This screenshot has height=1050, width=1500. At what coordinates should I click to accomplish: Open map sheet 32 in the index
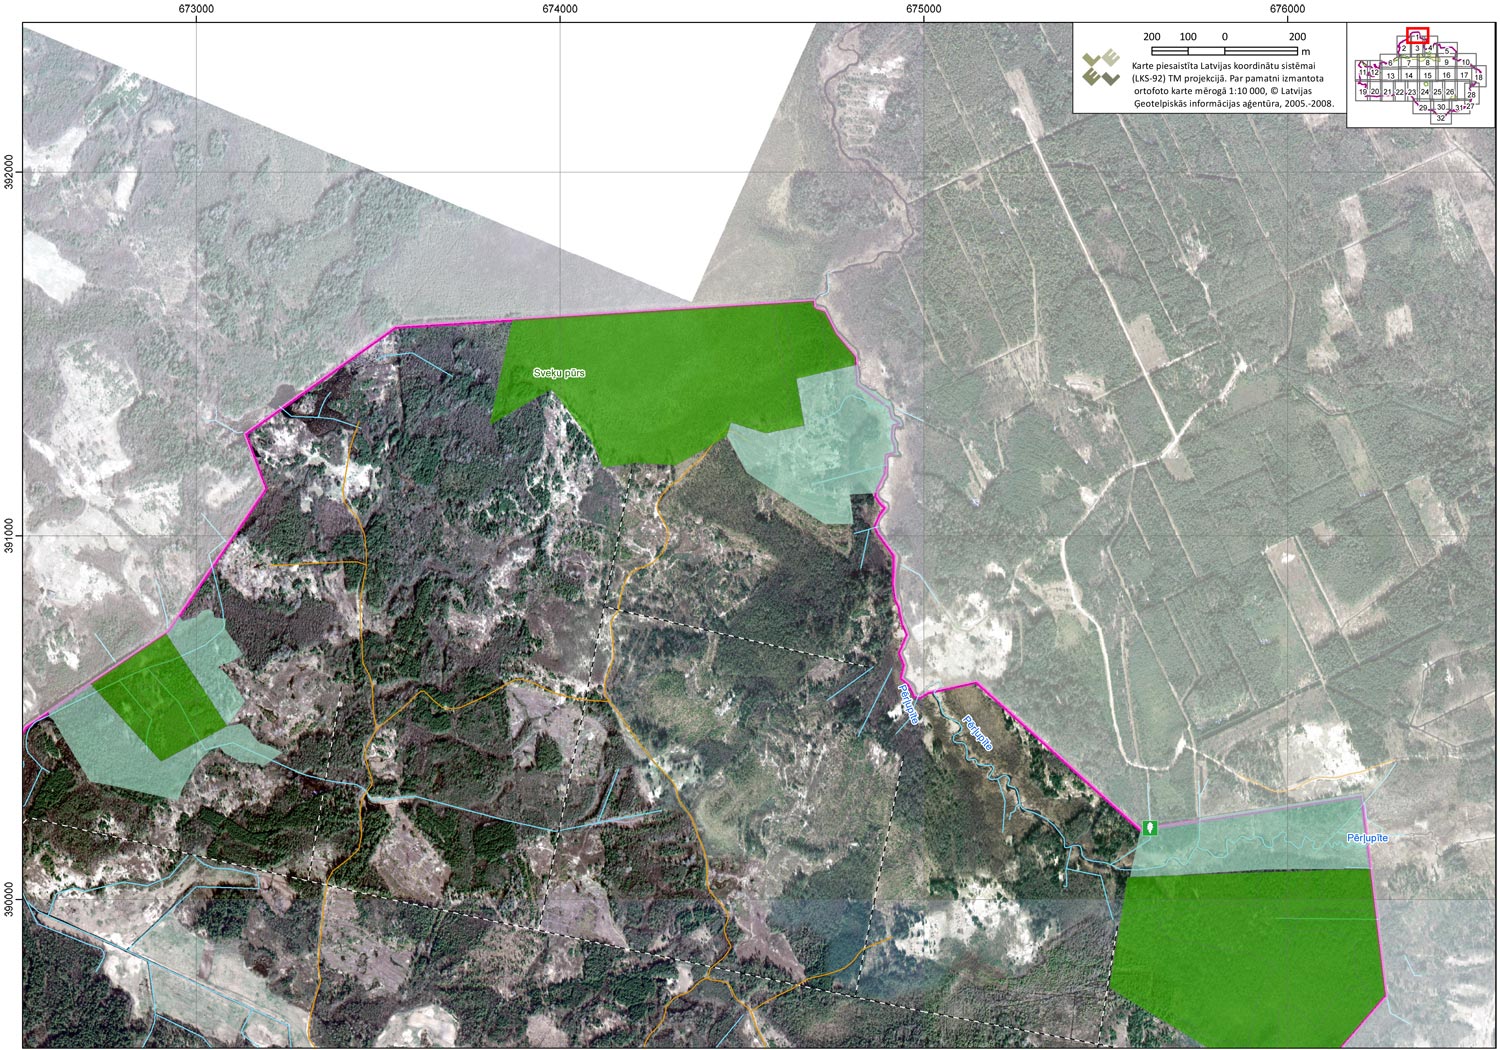1440,118
